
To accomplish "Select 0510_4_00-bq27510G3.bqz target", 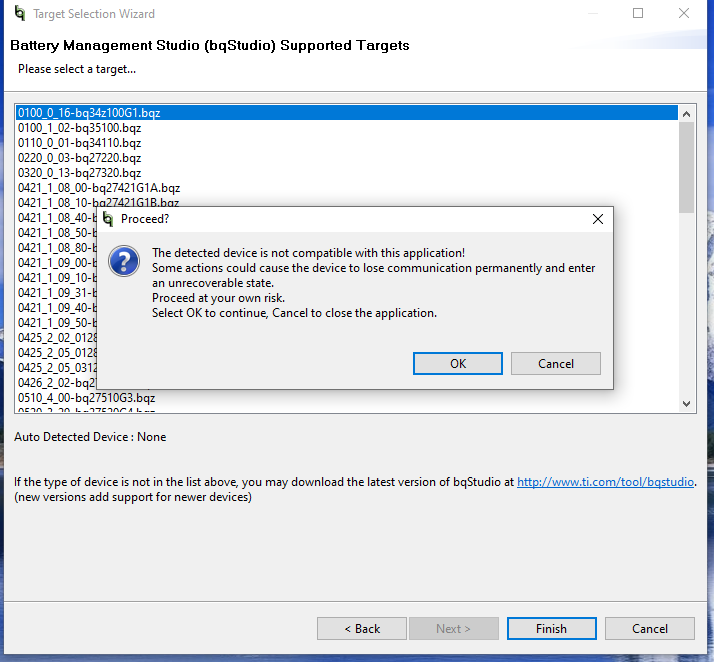I will tap(347, 398).
